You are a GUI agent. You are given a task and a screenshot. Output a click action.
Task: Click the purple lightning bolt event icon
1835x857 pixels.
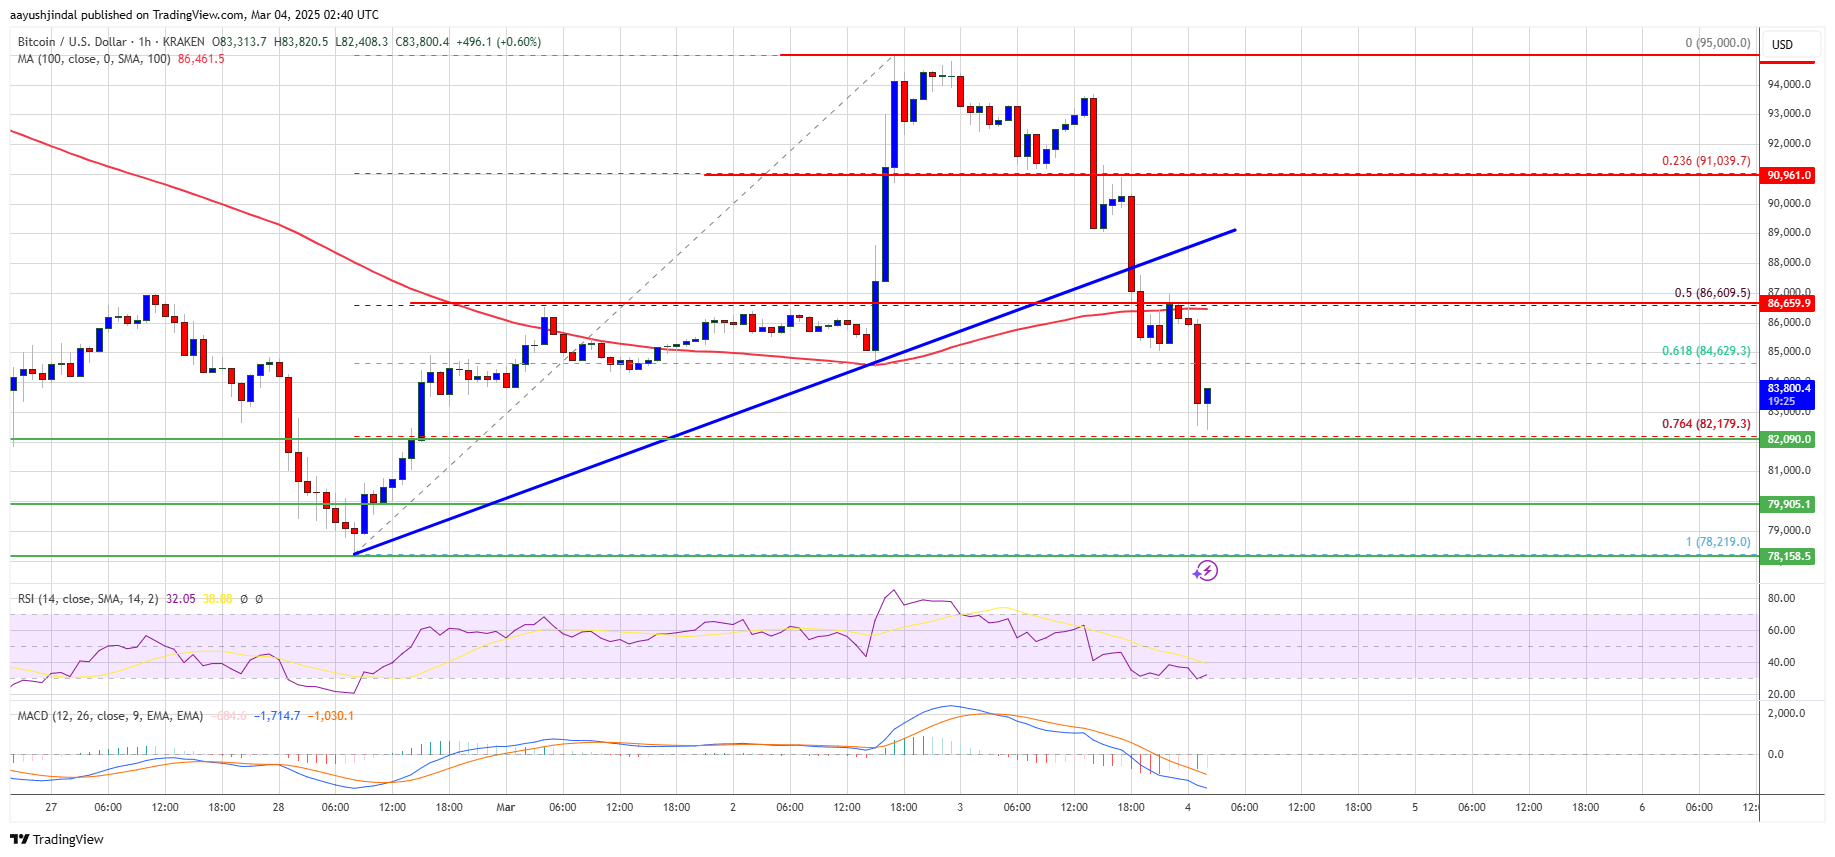pos(1206,571)
